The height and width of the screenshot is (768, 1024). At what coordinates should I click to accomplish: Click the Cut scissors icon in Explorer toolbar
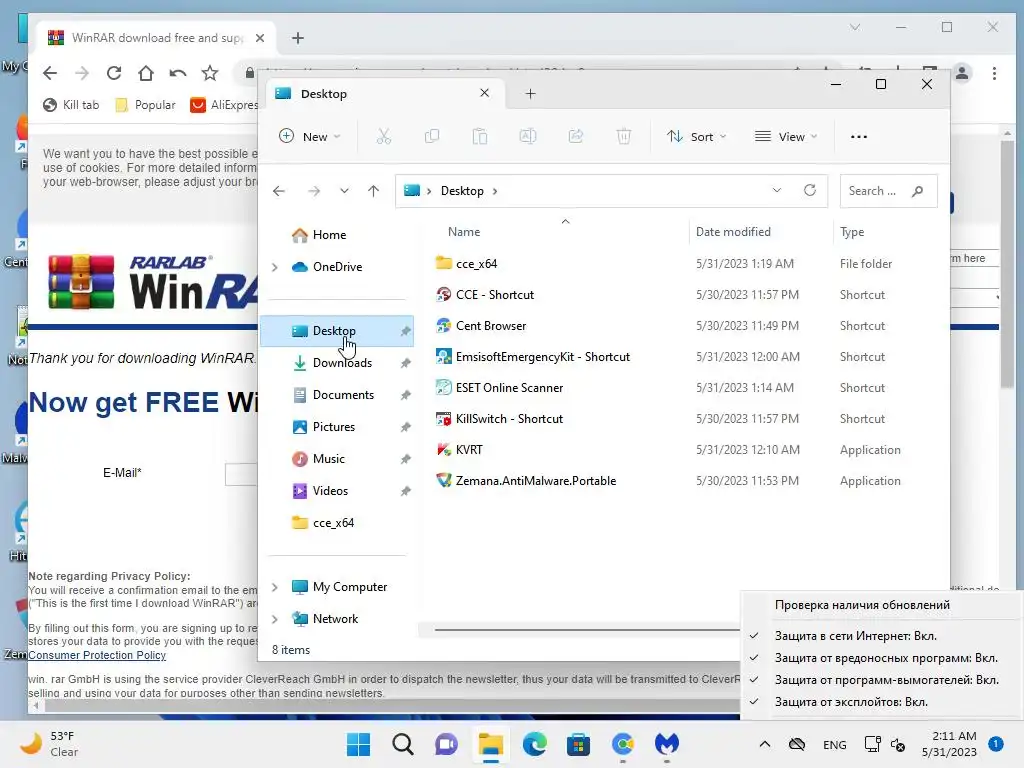pyautogui.click(x=383, y=136)
